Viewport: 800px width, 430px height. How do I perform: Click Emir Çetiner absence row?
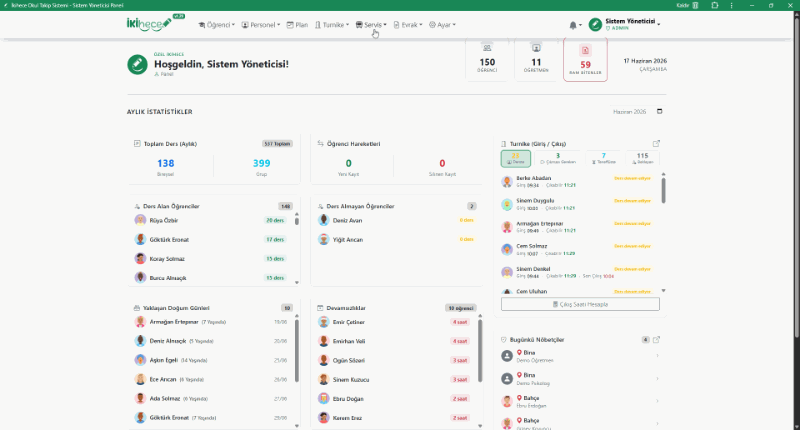[395, 322]
